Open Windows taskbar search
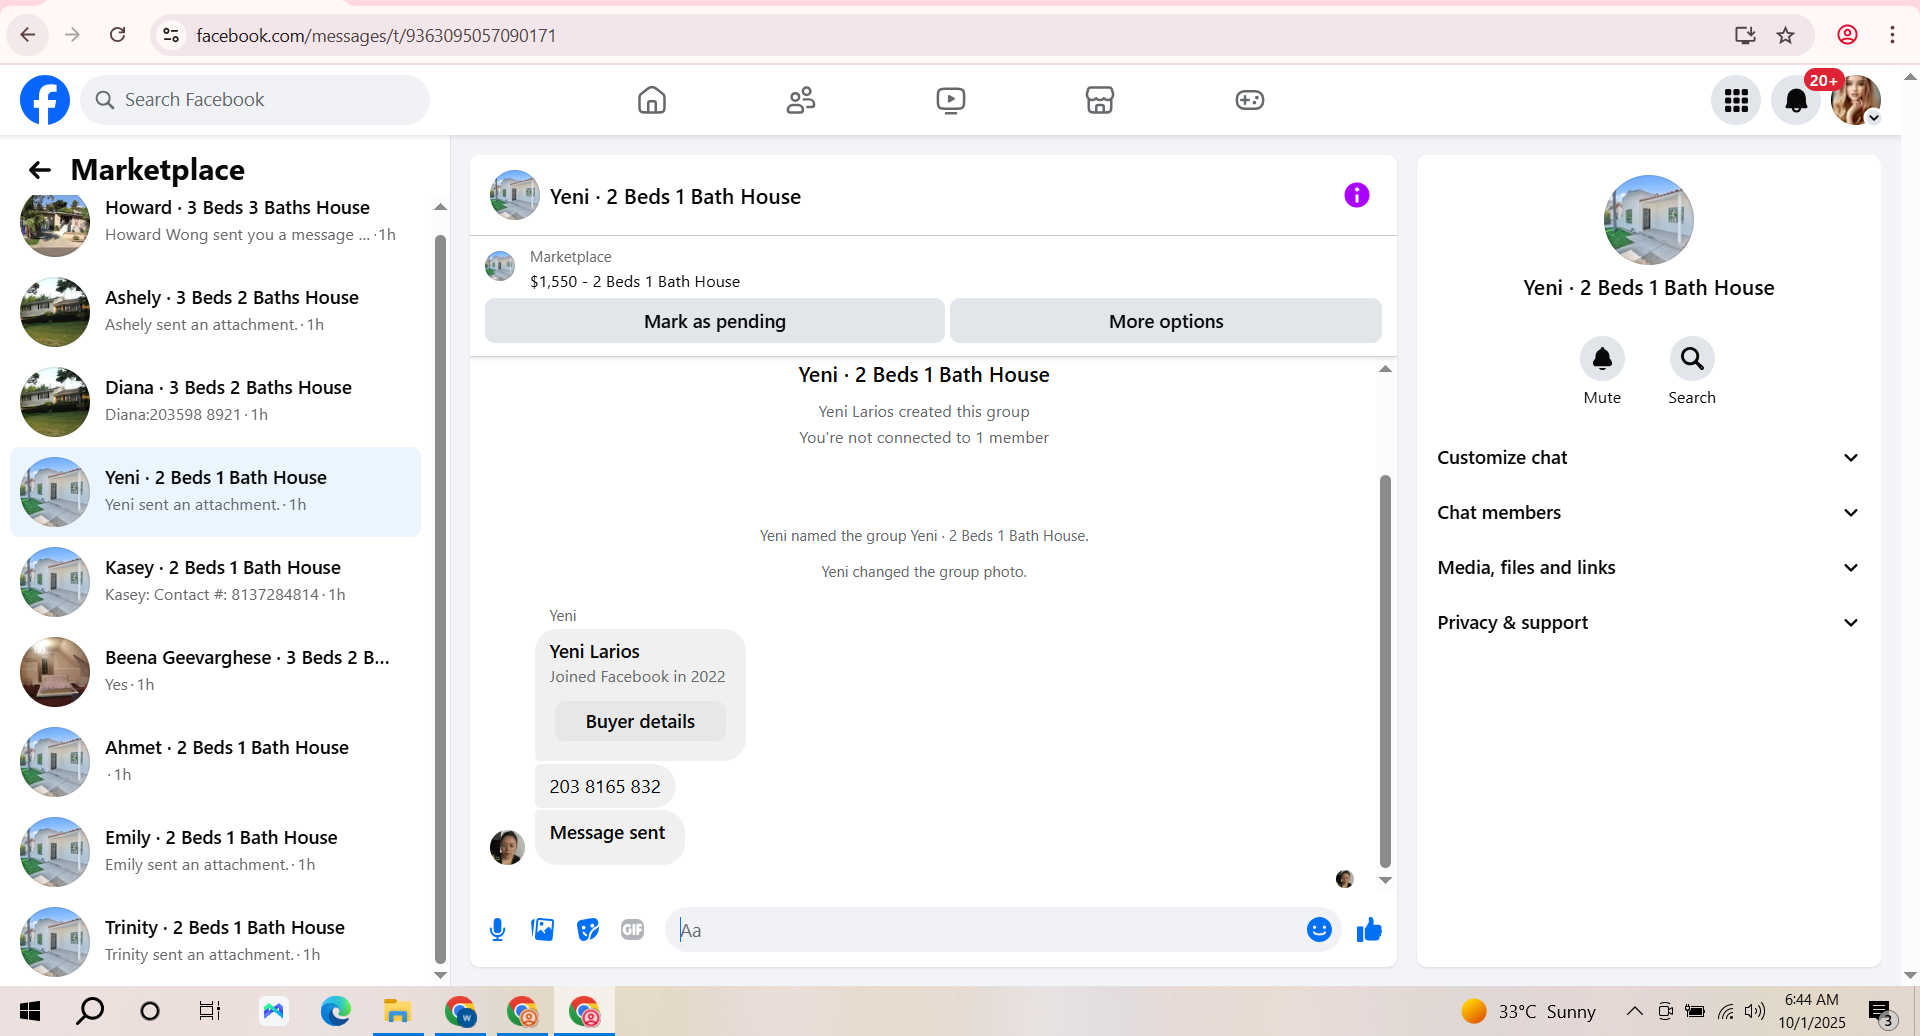 click(90, 1011)
